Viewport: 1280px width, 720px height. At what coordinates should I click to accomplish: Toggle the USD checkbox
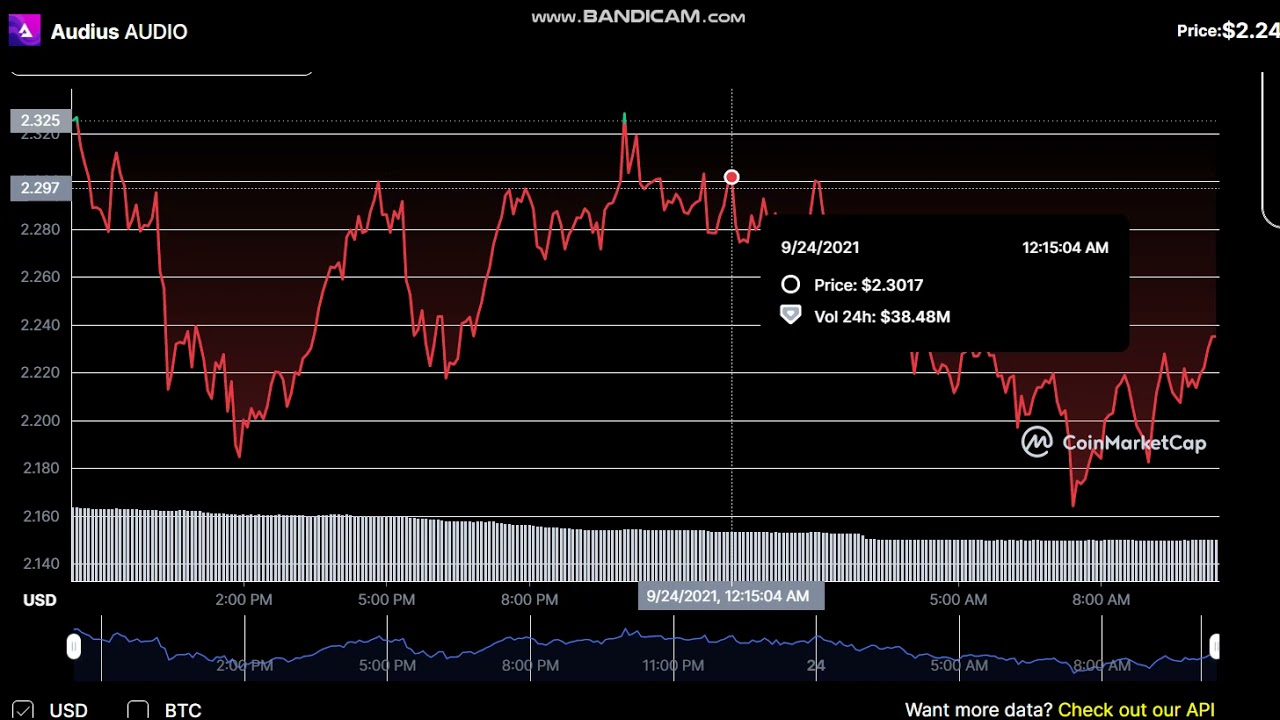click(22, 710)
